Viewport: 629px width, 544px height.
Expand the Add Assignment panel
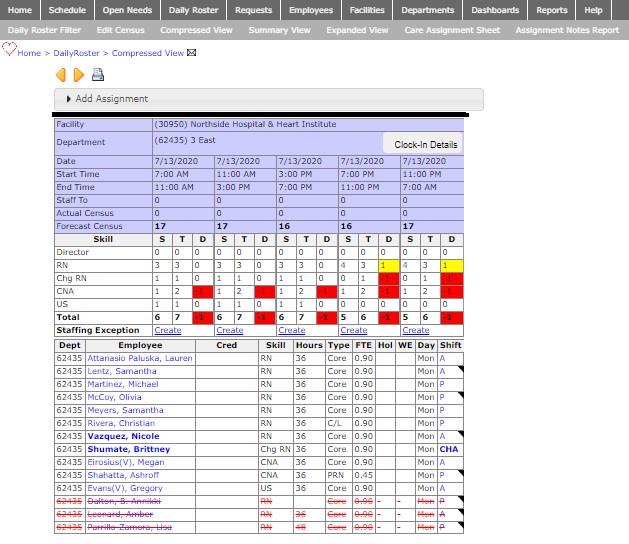[112, 99]
